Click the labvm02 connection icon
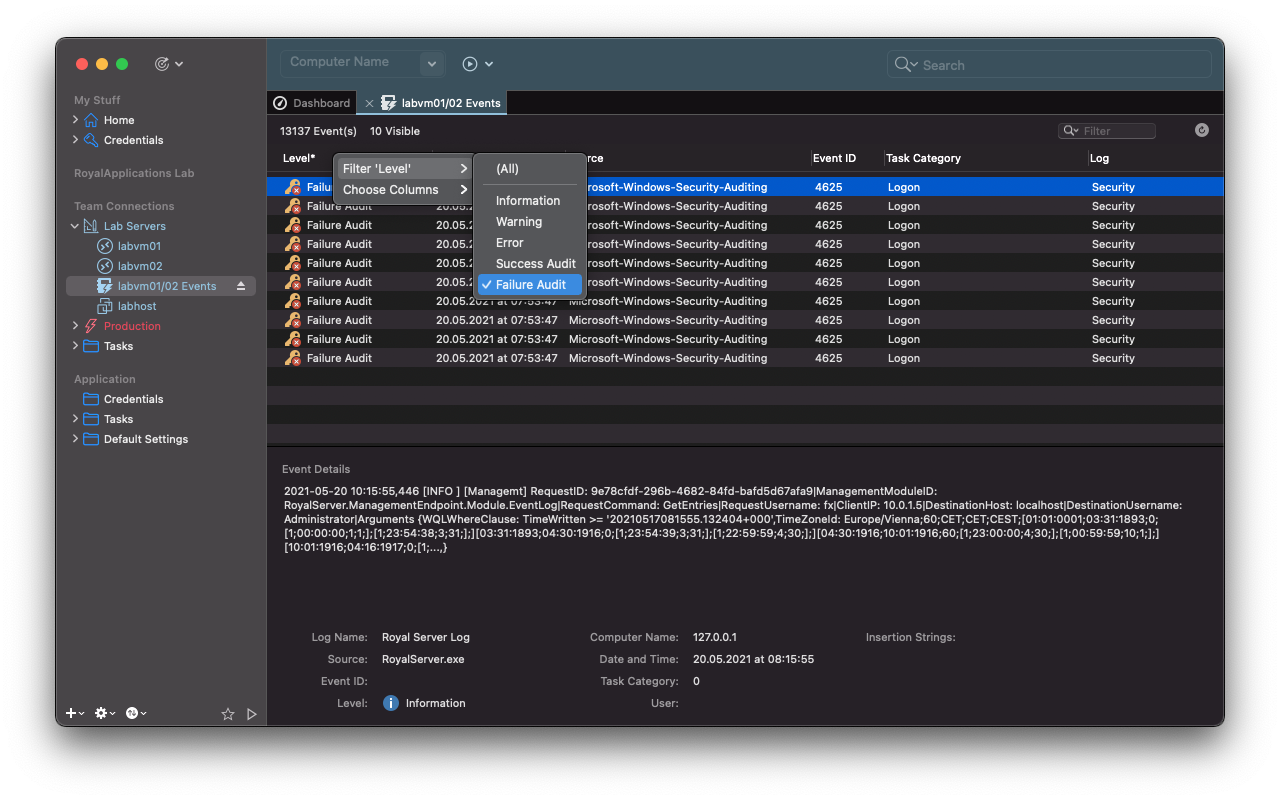This screenshot has width=1280, height=800. pyautogui.click(x=105, y=266)
